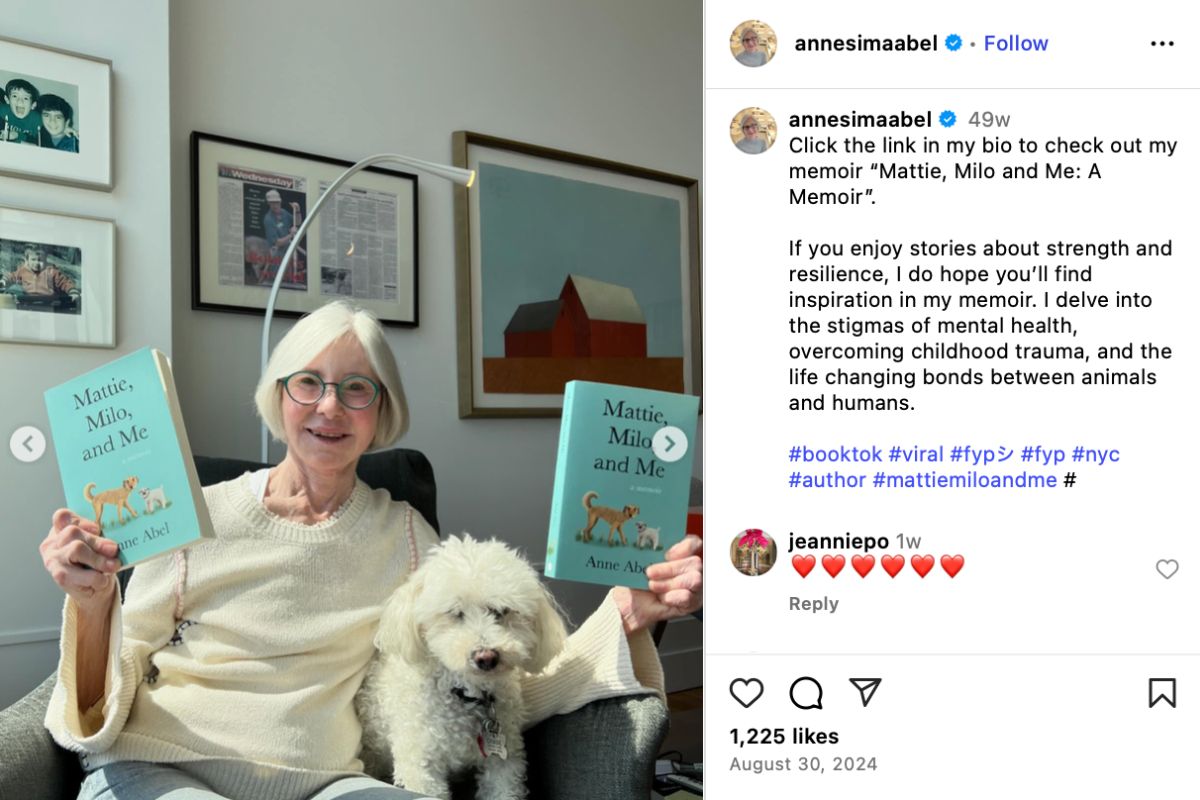Open jeanniepo username link
The height and width of the screenshot is (800, 1200).
(838, 541)
